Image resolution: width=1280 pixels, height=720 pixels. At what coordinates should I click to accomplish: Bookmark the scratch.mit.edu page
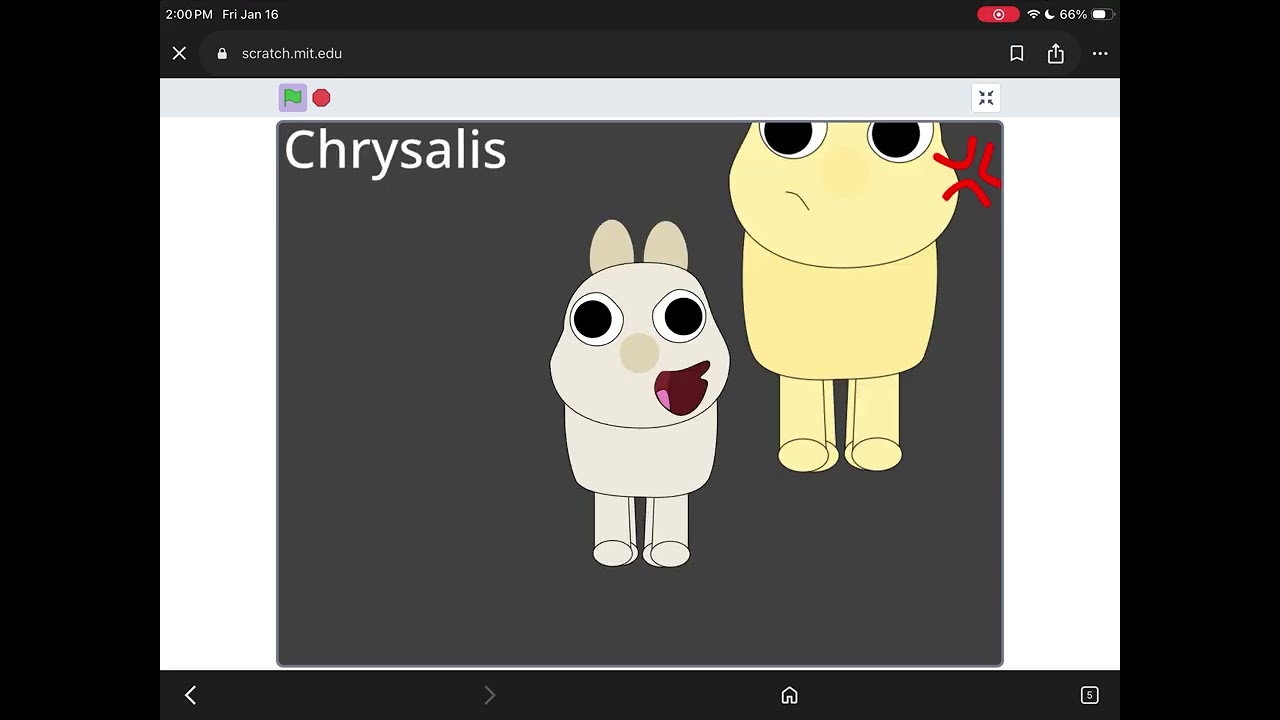click(x=1017, y=53)
